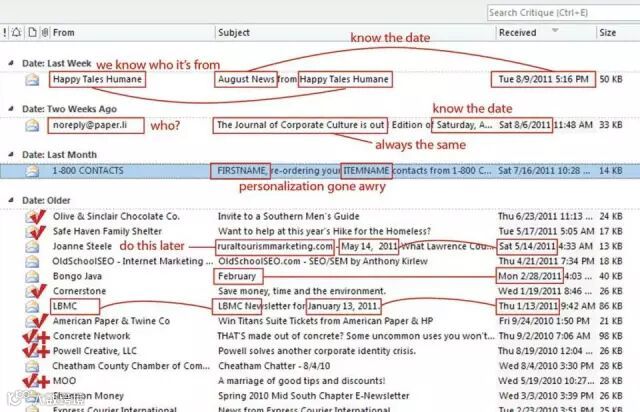The height and width of the screenshot is (412, 640).
Task: Click envelope icon of LBMC email
Action: pyautogui.click(x=32, y=306)
